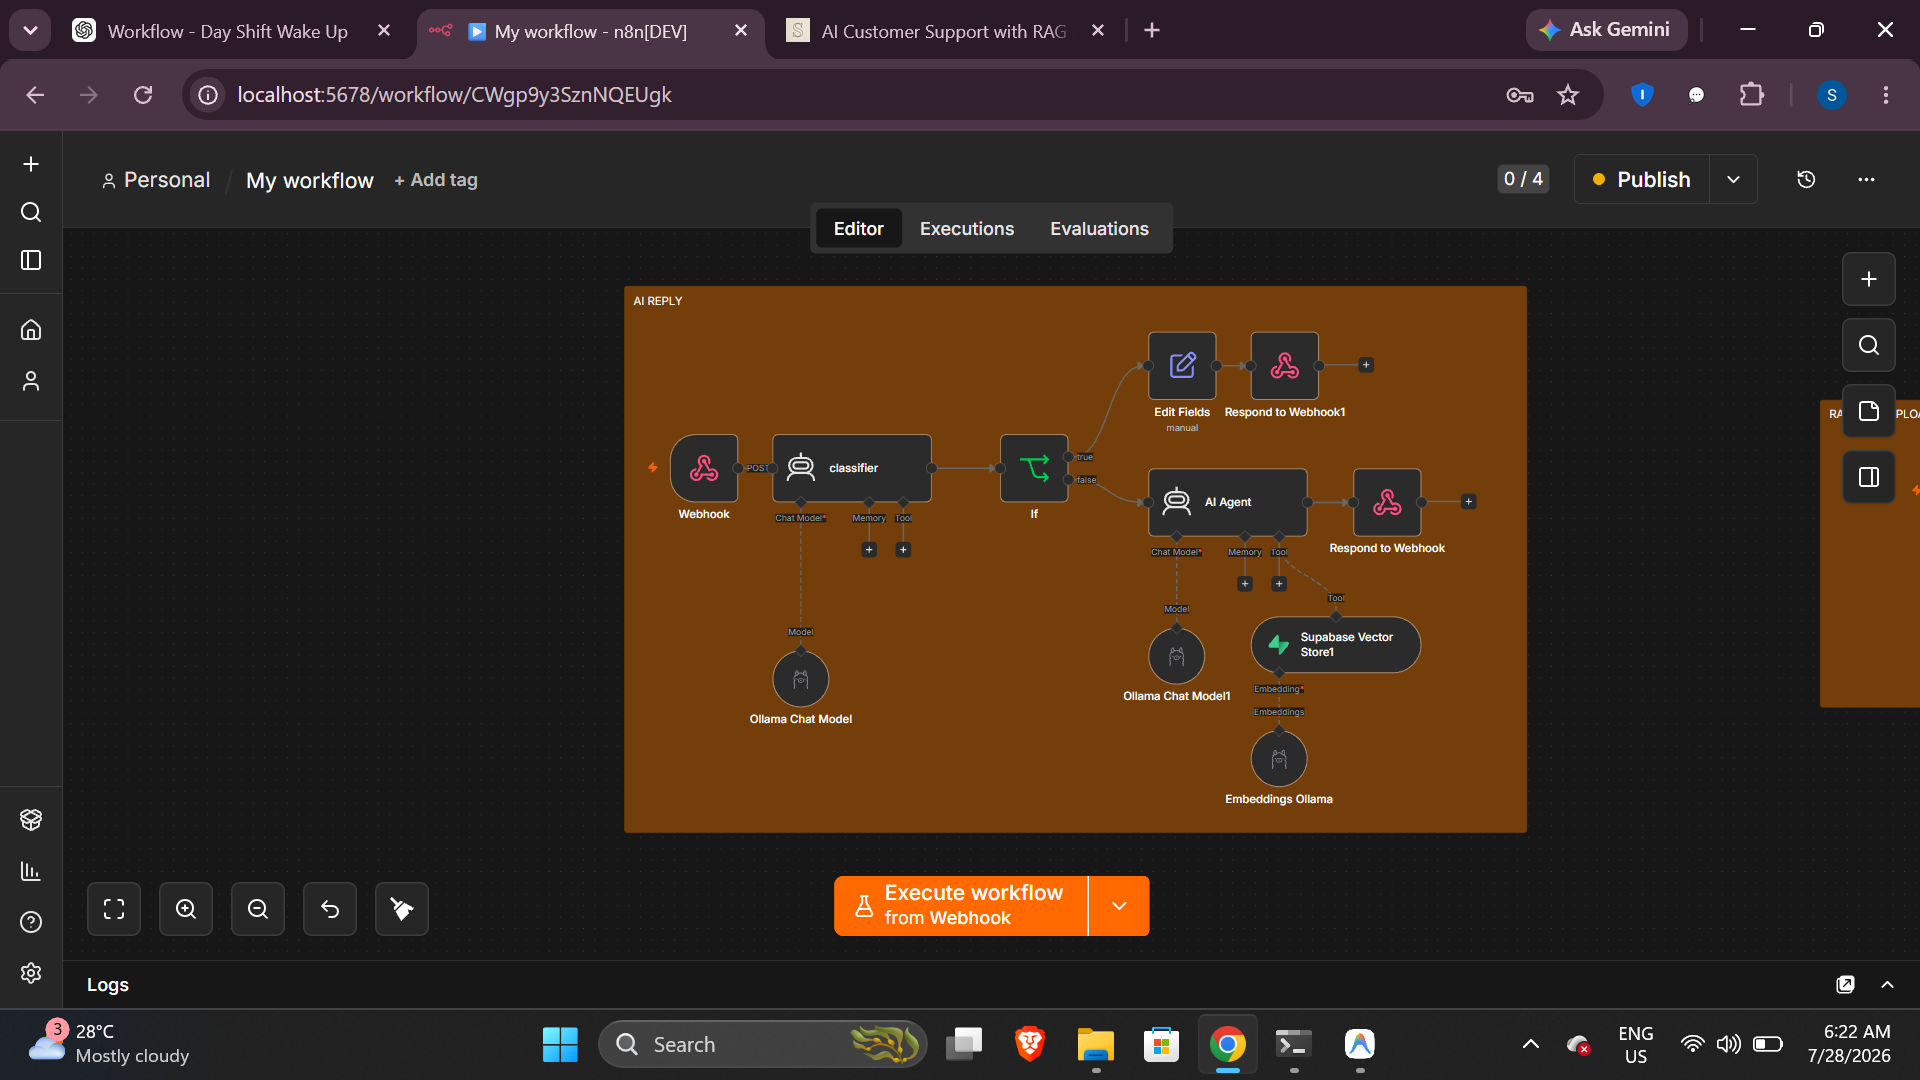Open Execute workflow trigger dropdown arrow
The height and width of the screenshot is (1080, 1920).
1119,906
